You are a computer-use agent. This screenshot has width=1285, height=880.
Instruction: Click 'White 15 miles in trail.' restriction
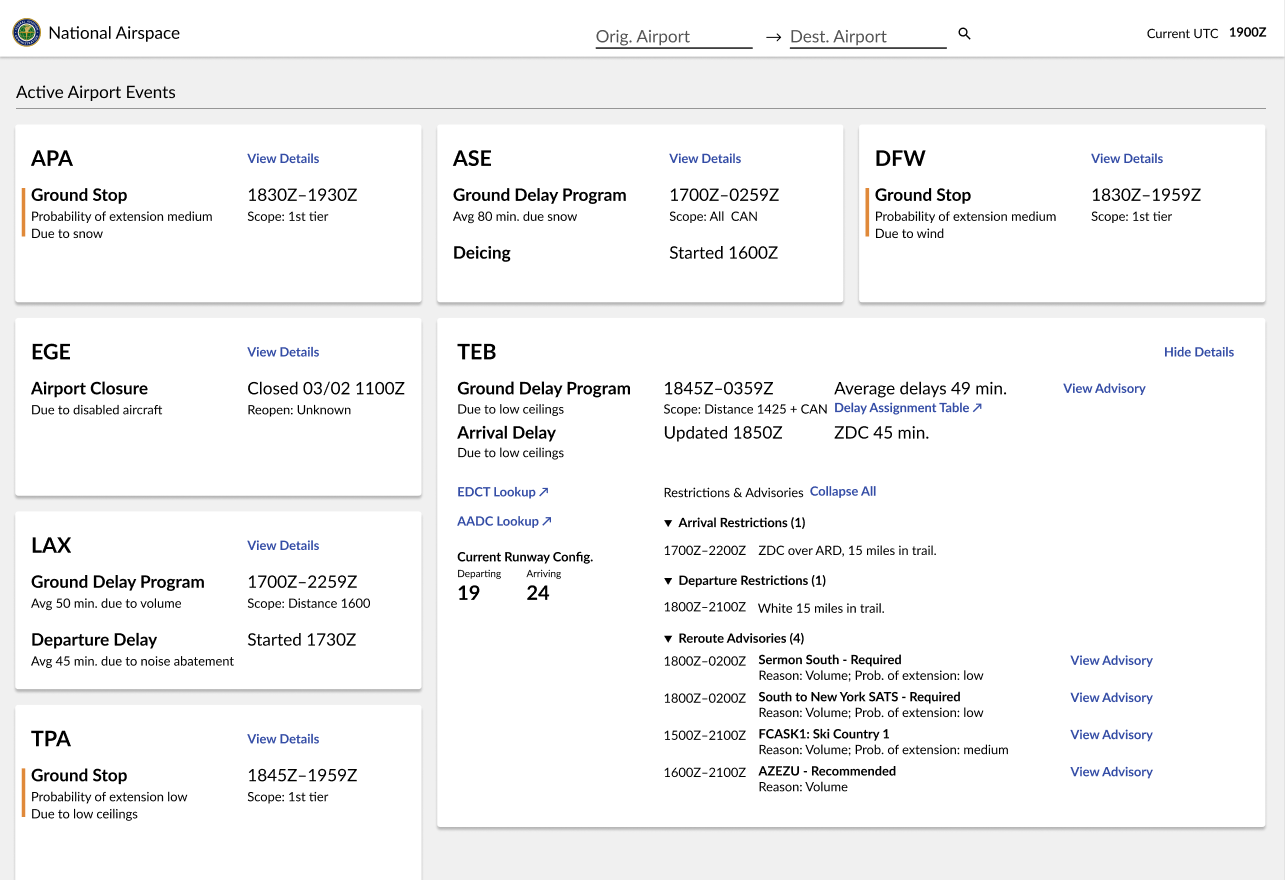(x=821, y=608)
